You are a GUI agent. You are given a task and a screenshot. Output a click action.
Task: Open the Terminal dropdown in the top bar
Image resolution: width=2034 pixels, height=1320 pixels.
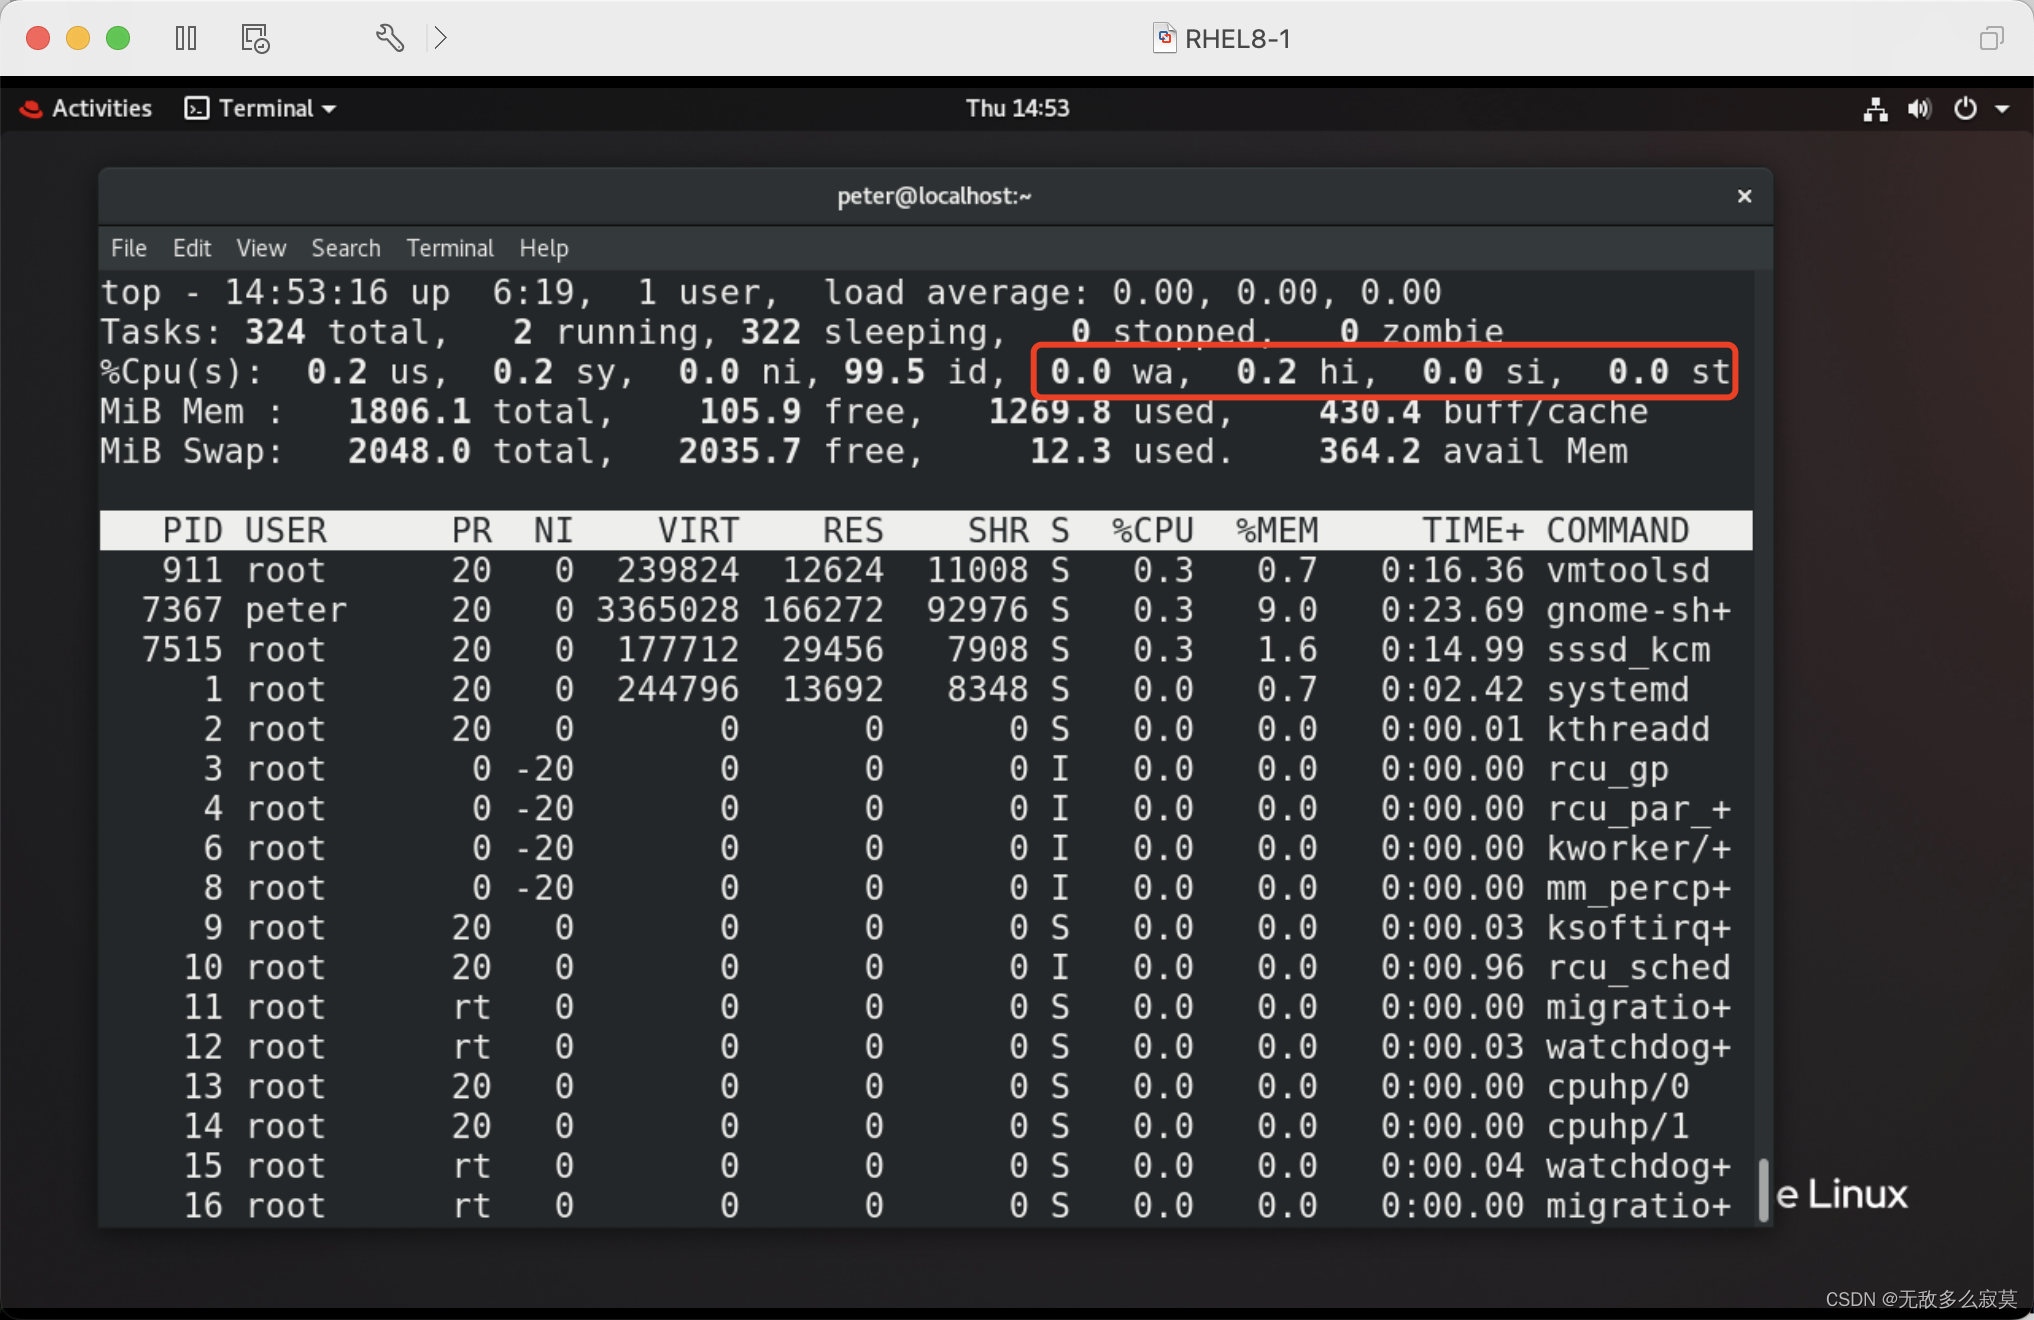point(260,109)
